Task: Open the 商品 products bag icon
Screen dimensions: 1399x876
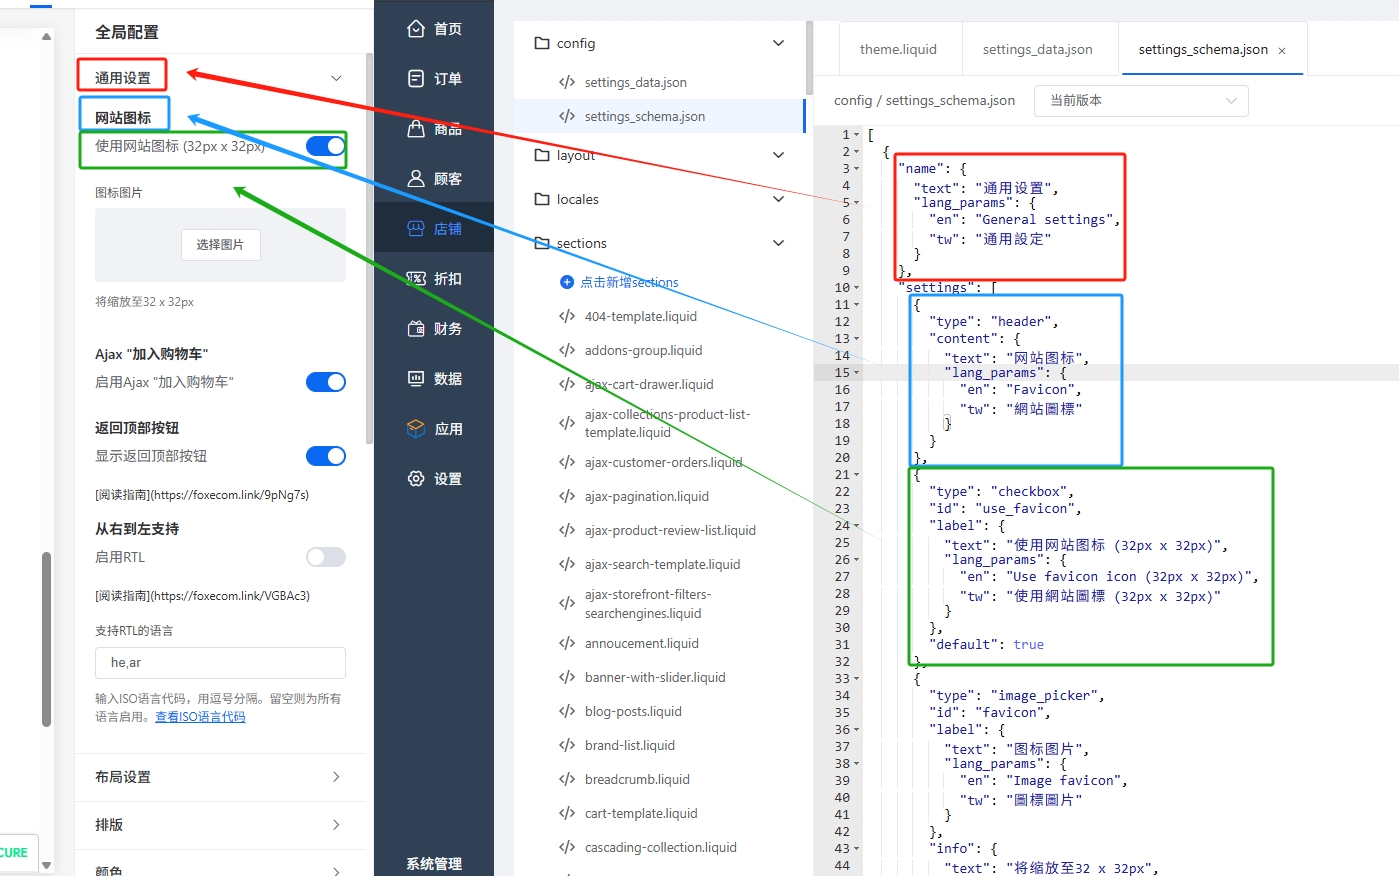Action: pyautogui.click(x=416, y=129)
